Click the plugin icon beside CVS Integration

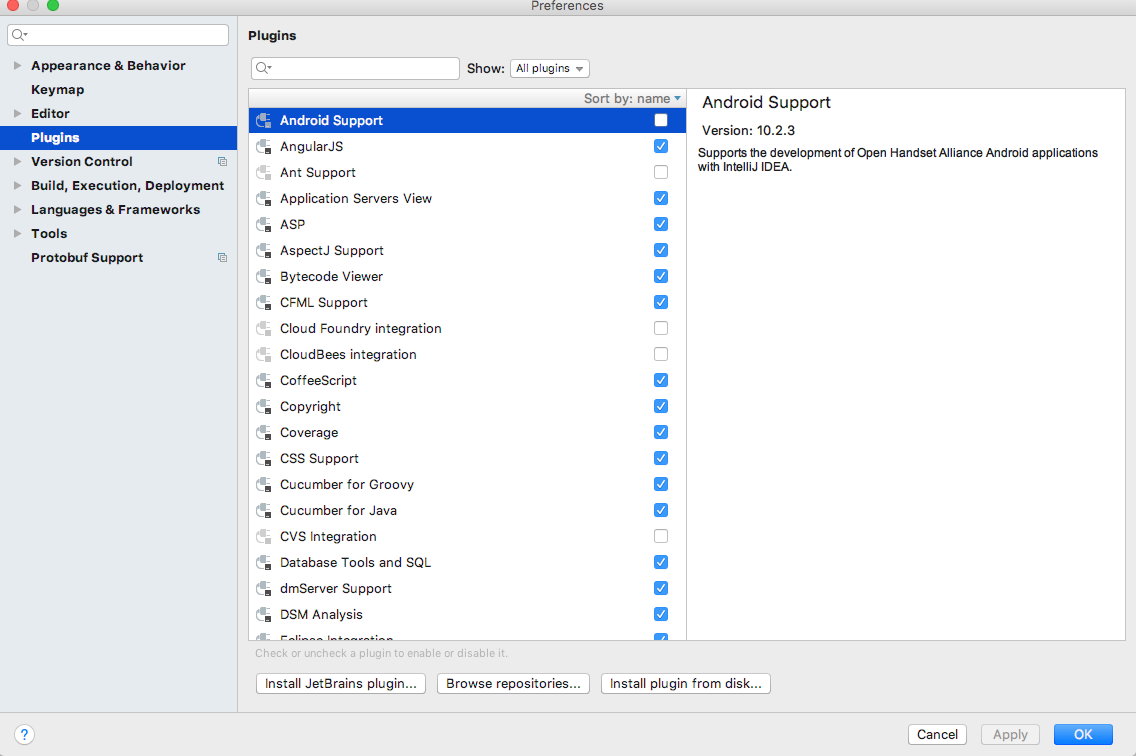click(264, 536)
